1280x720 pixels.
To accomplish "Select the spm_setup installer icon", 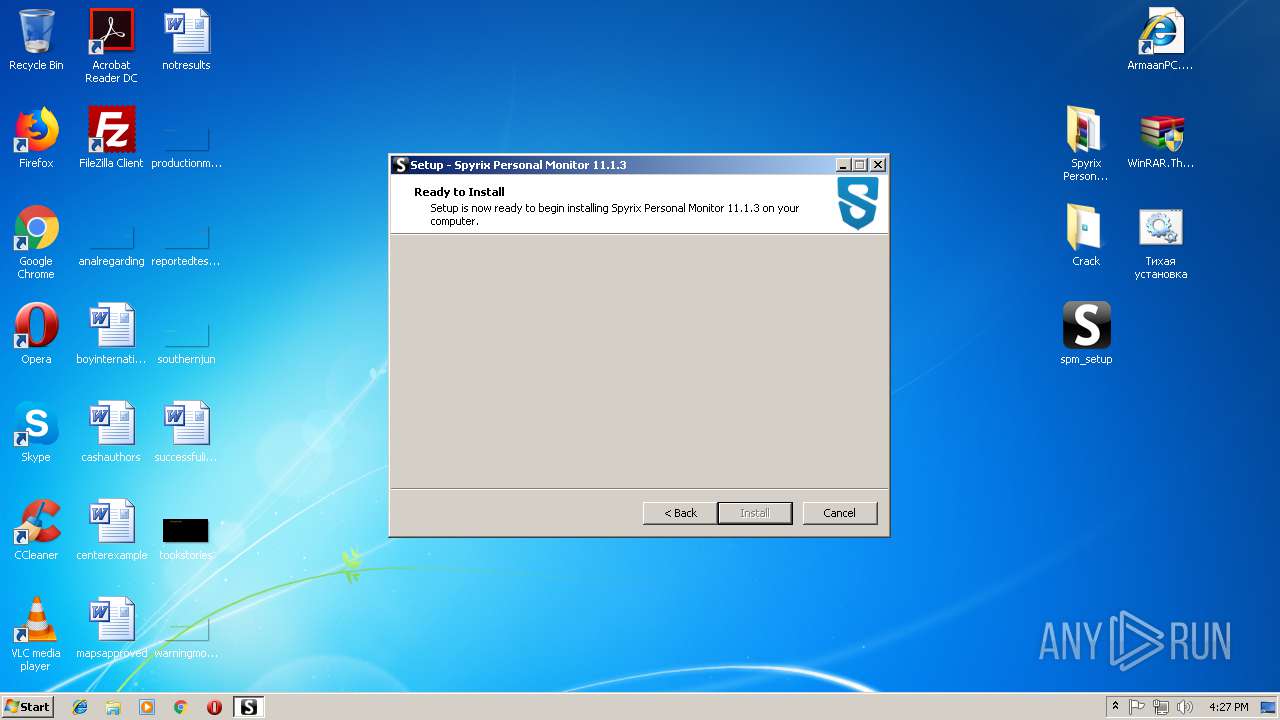I will coord(1086,335).
